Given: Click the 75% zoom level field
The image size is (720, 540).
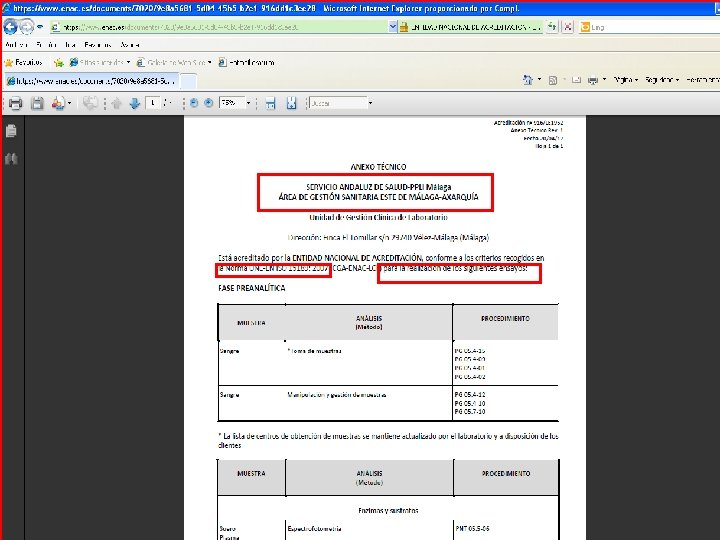Looking at the screenshot, I should click(231, 103).
